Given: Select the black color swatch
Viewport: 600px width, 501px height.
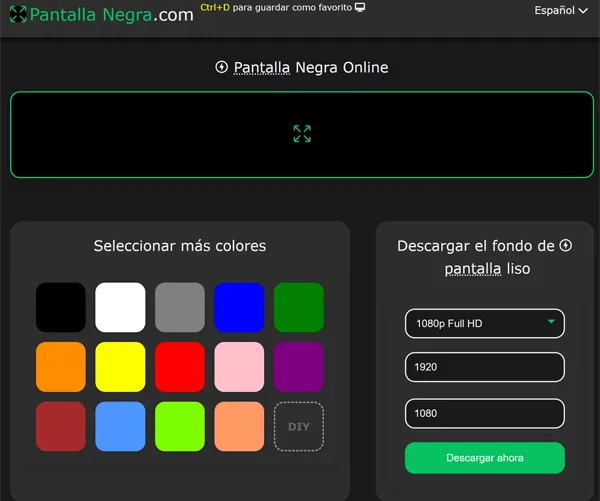Looking at the screenshot, I should tap(61, 307).
